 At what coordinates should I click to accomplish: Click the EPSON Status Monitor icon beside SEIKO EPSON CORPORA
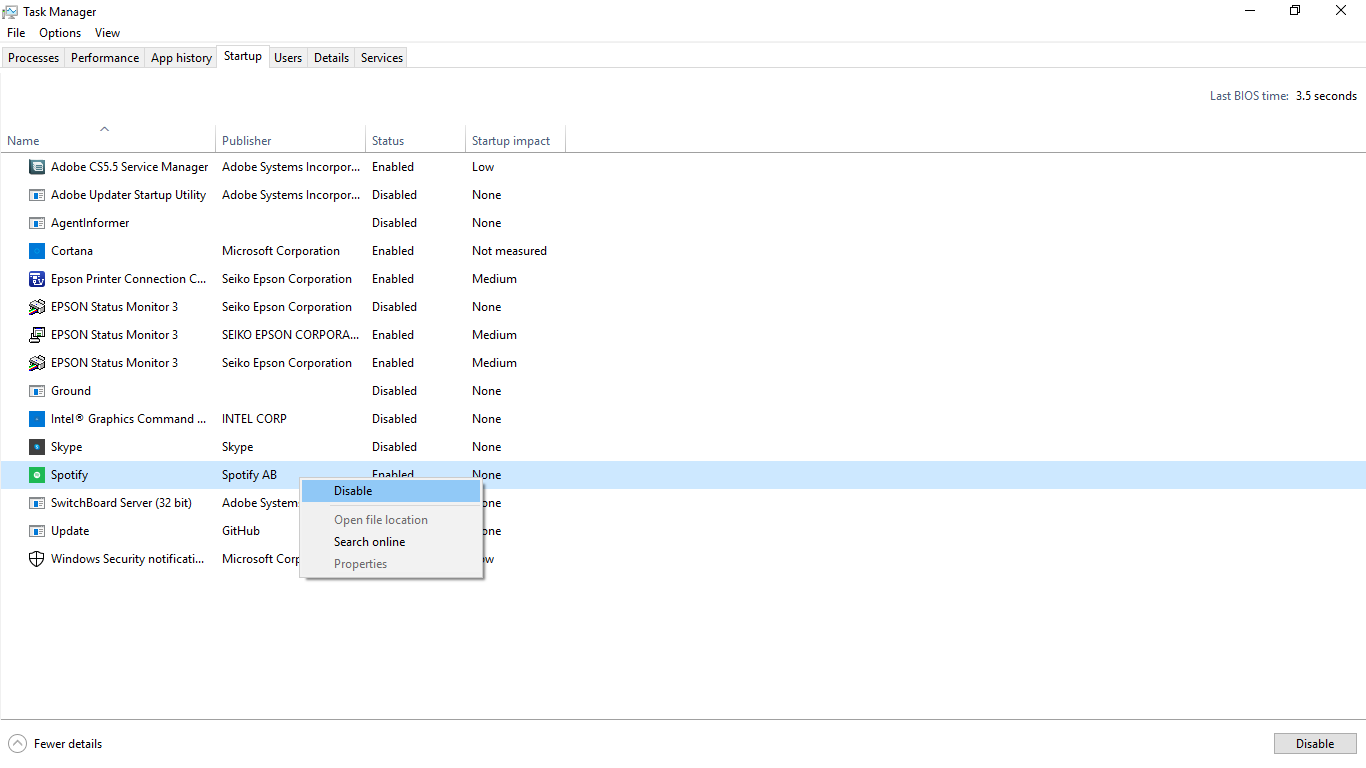tap(37, 335)
